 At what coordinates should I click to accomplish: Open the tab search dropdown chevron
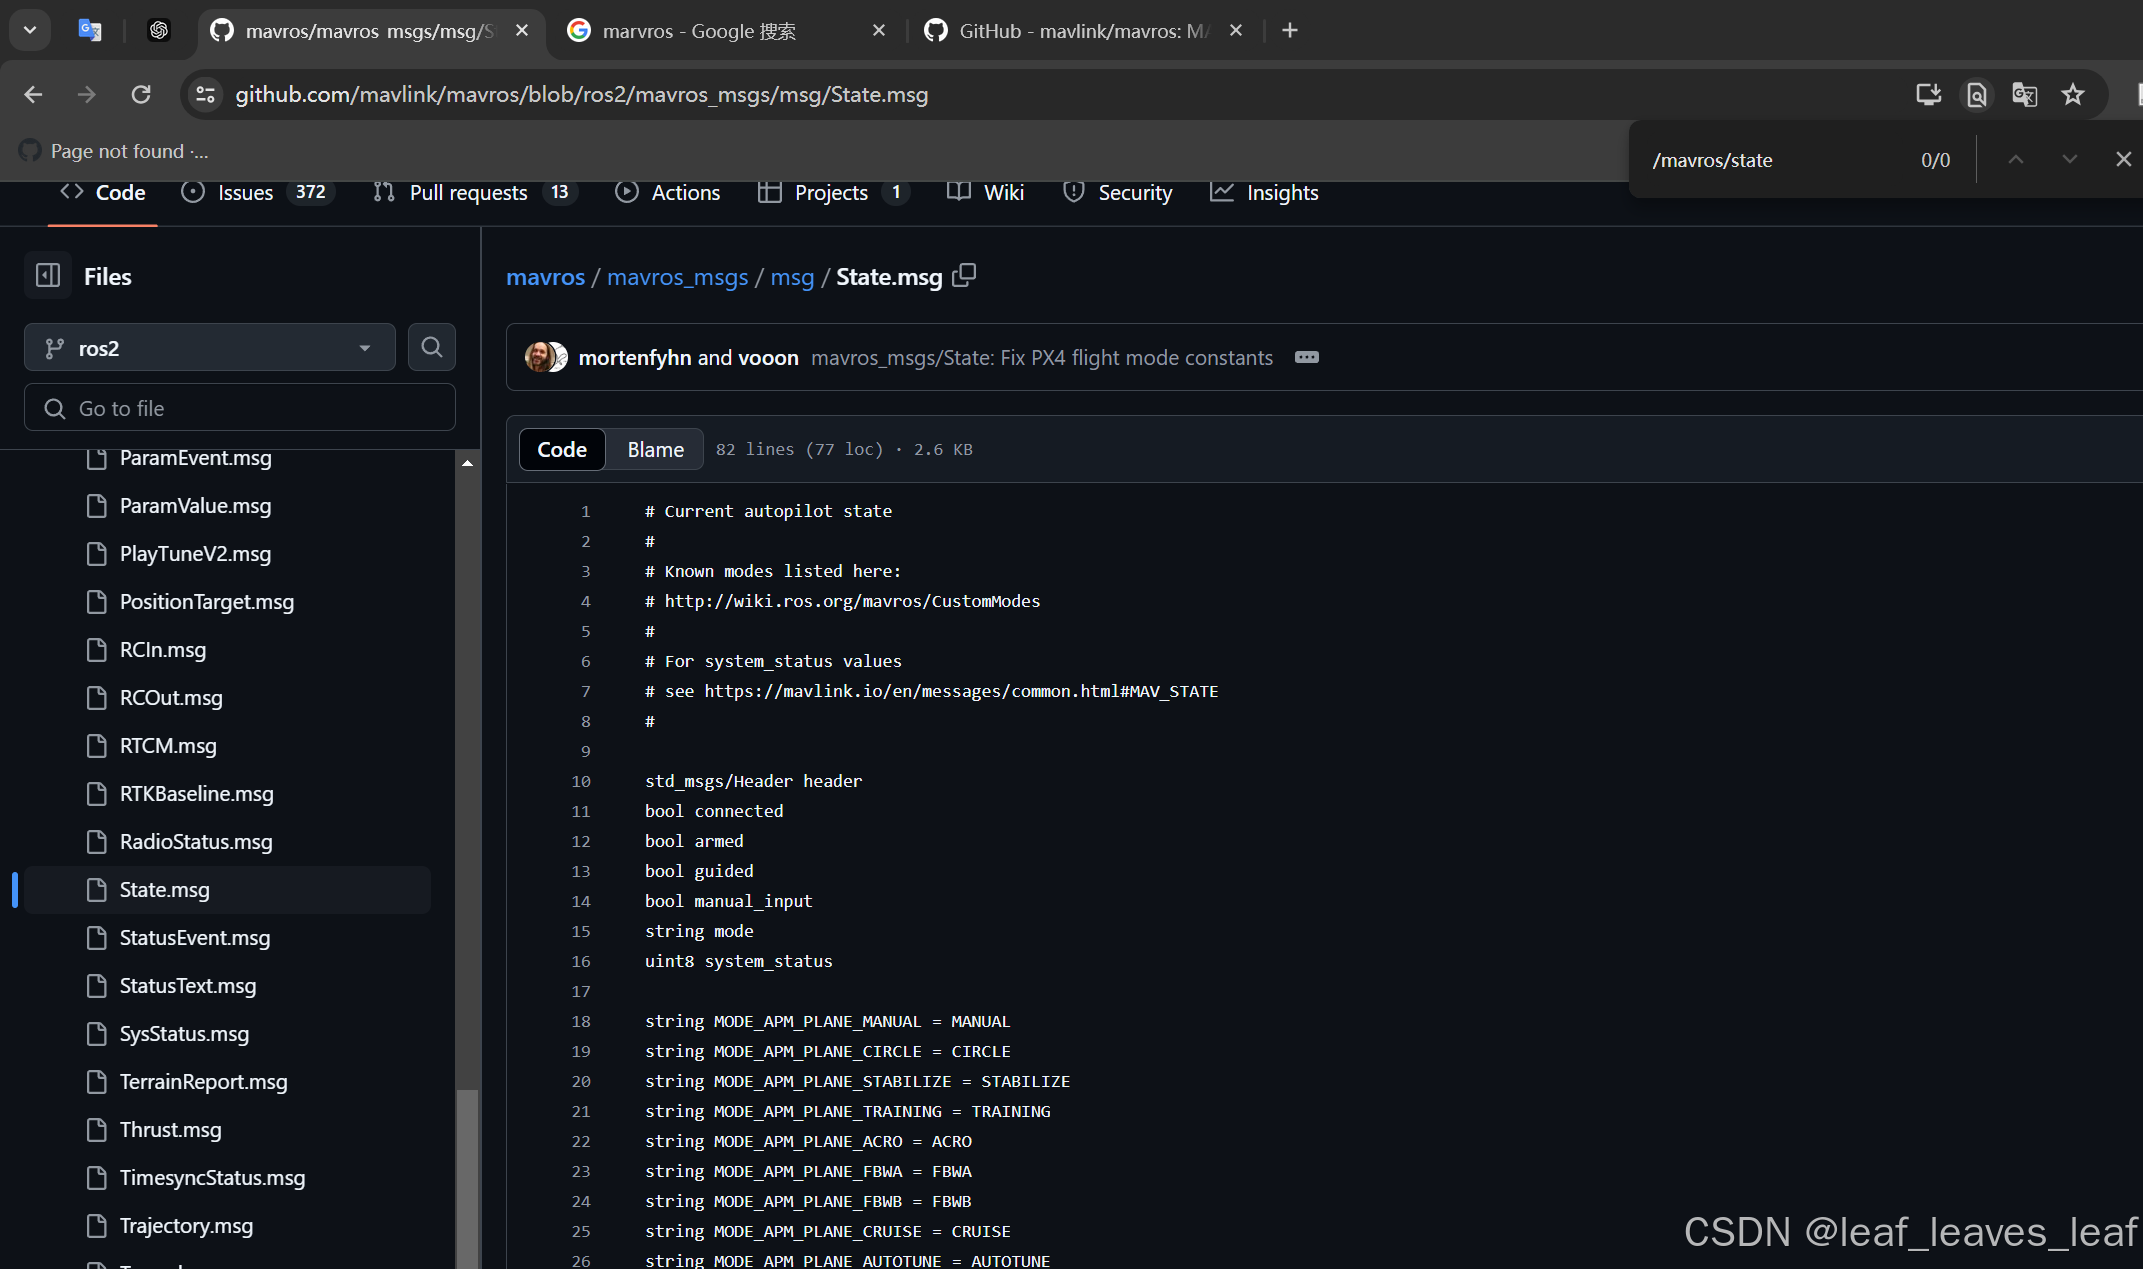coord(30,30)
